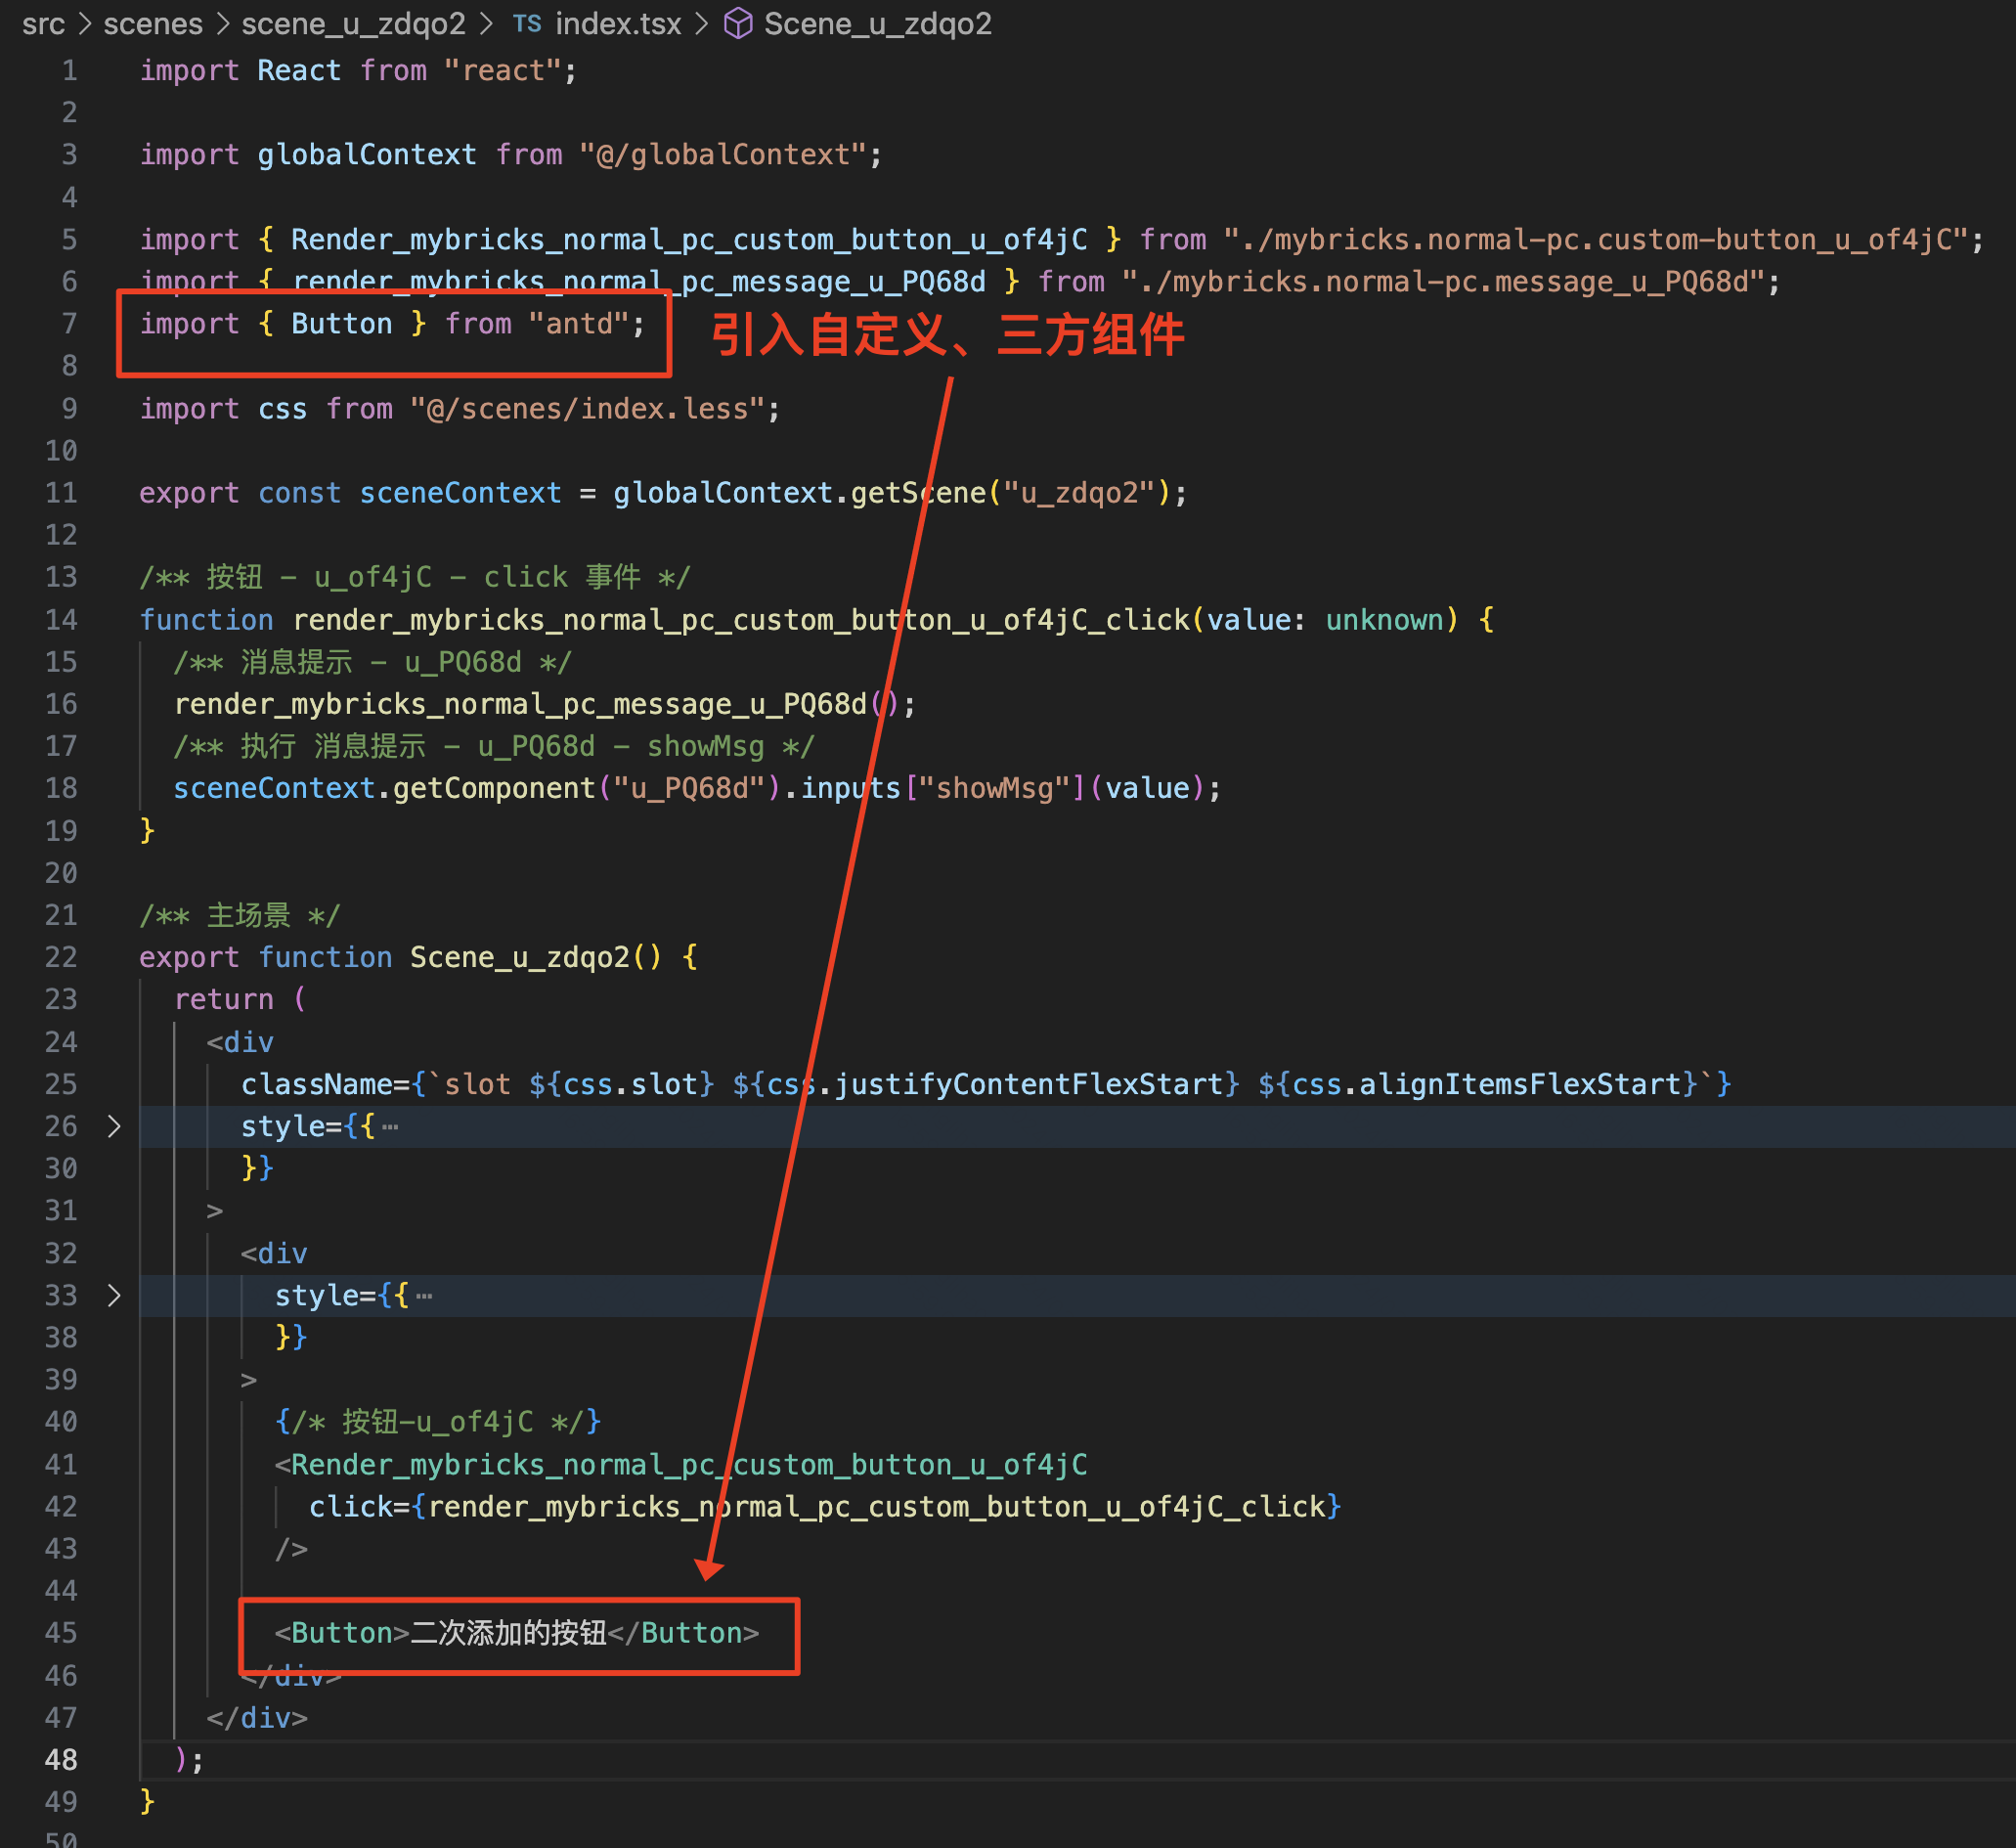Click line number 7 in the gutter

pos(69,324)
